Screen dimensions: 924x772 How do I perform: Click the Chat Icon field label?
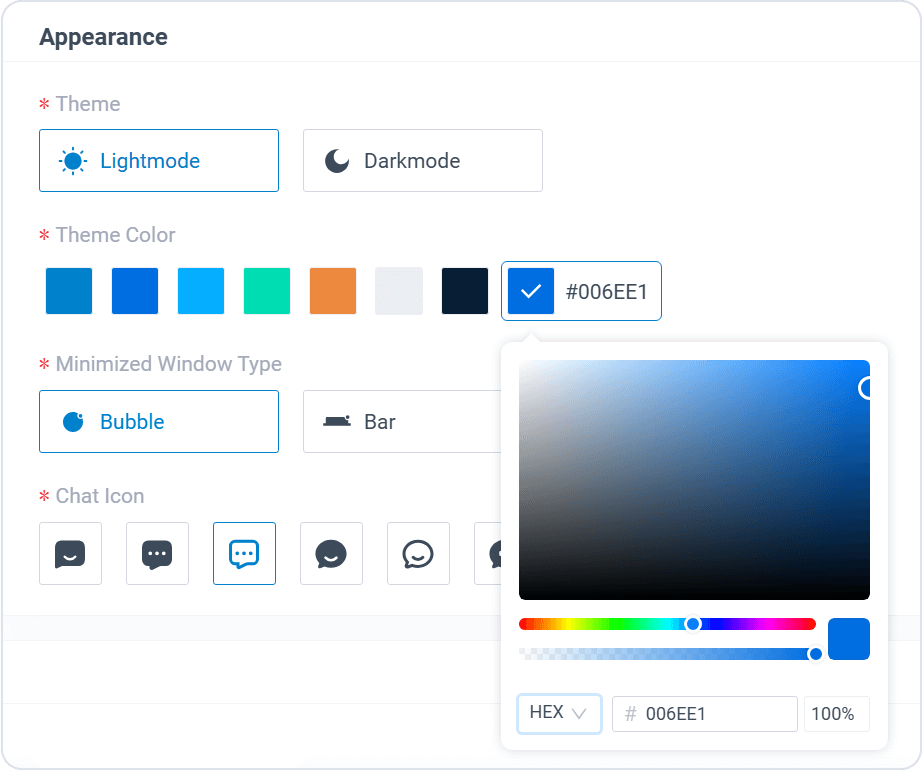pyautogui.click(x=100, y=496)
